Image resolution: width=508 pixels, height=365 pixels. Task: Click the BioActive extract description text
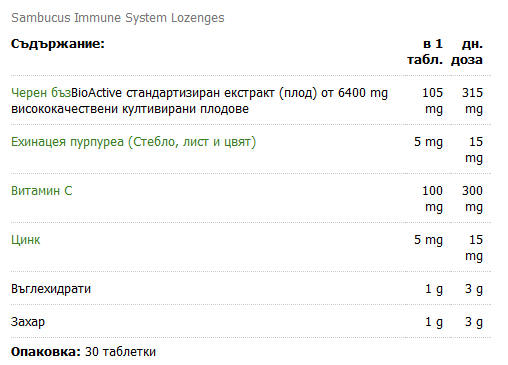coord(199,101)
